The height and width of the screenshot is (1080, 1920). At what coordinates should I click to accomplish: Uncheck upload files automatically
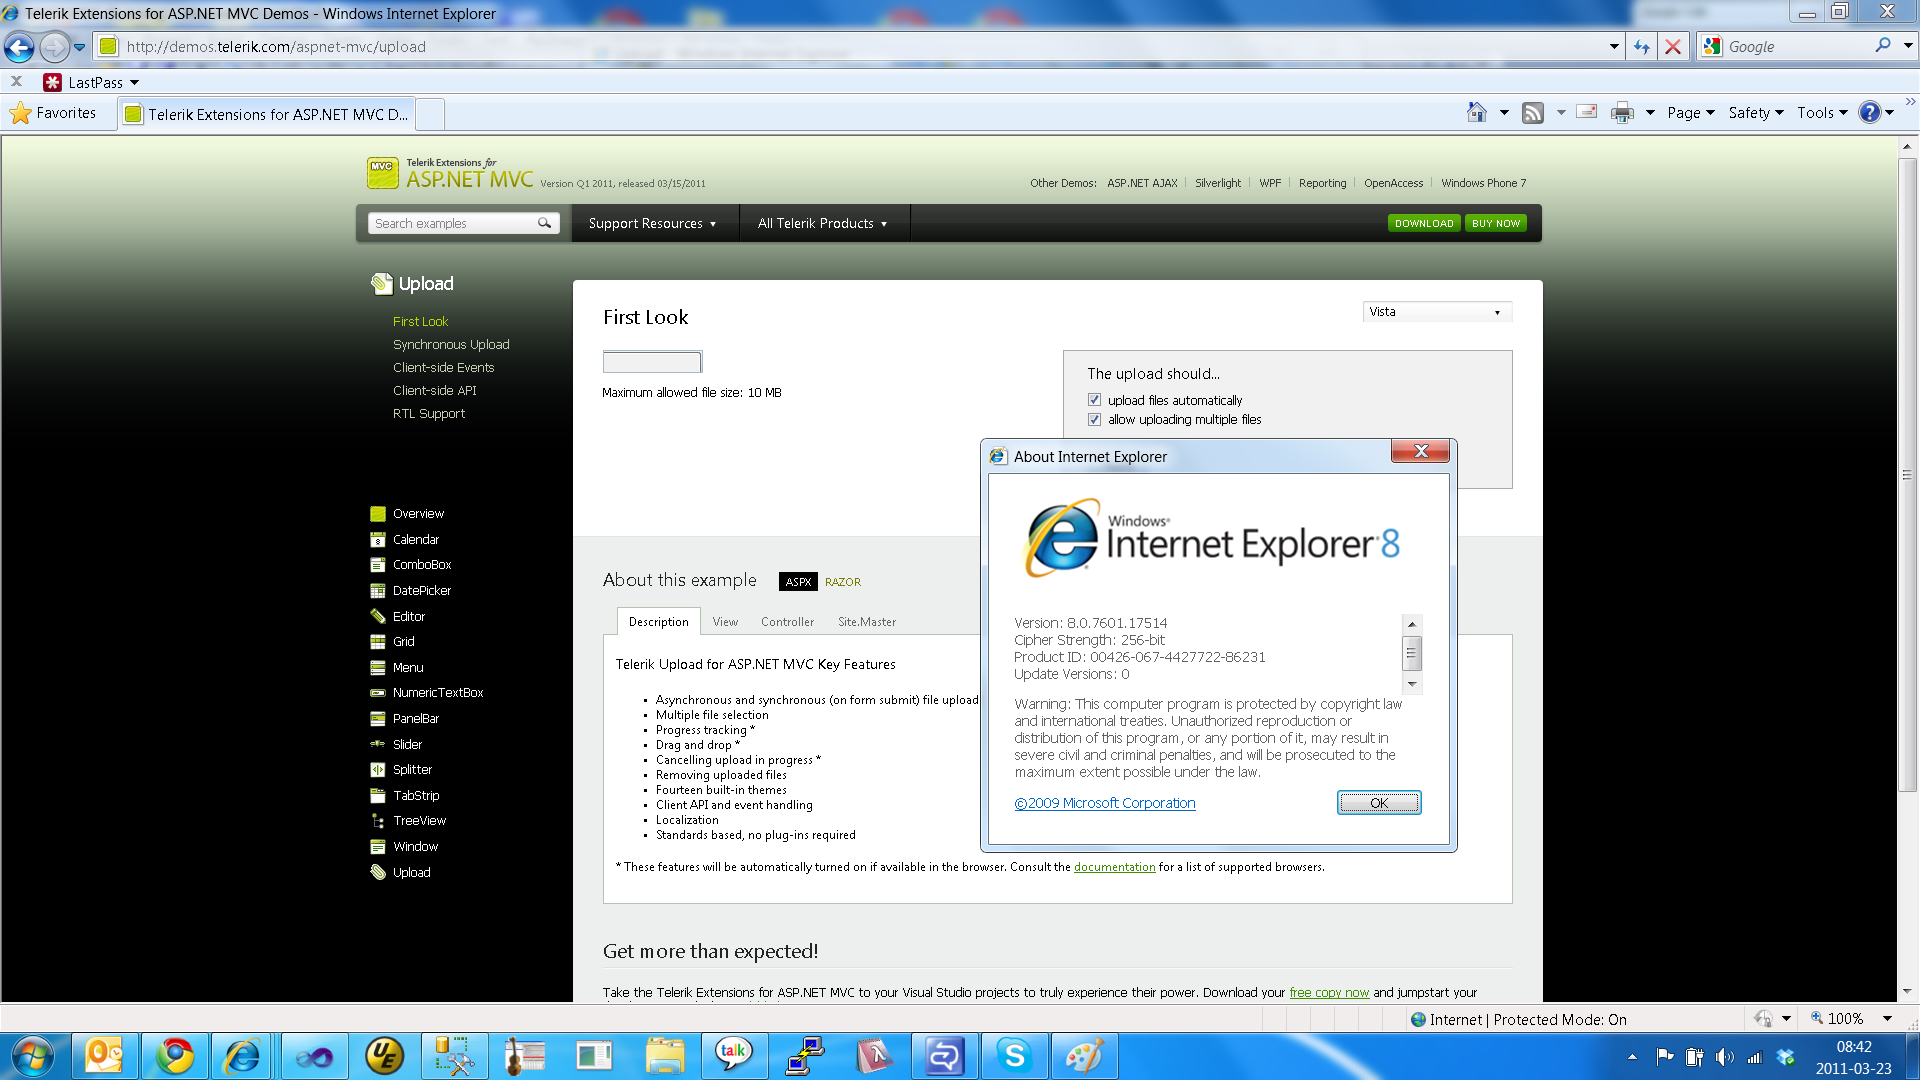pos(1094,400)
